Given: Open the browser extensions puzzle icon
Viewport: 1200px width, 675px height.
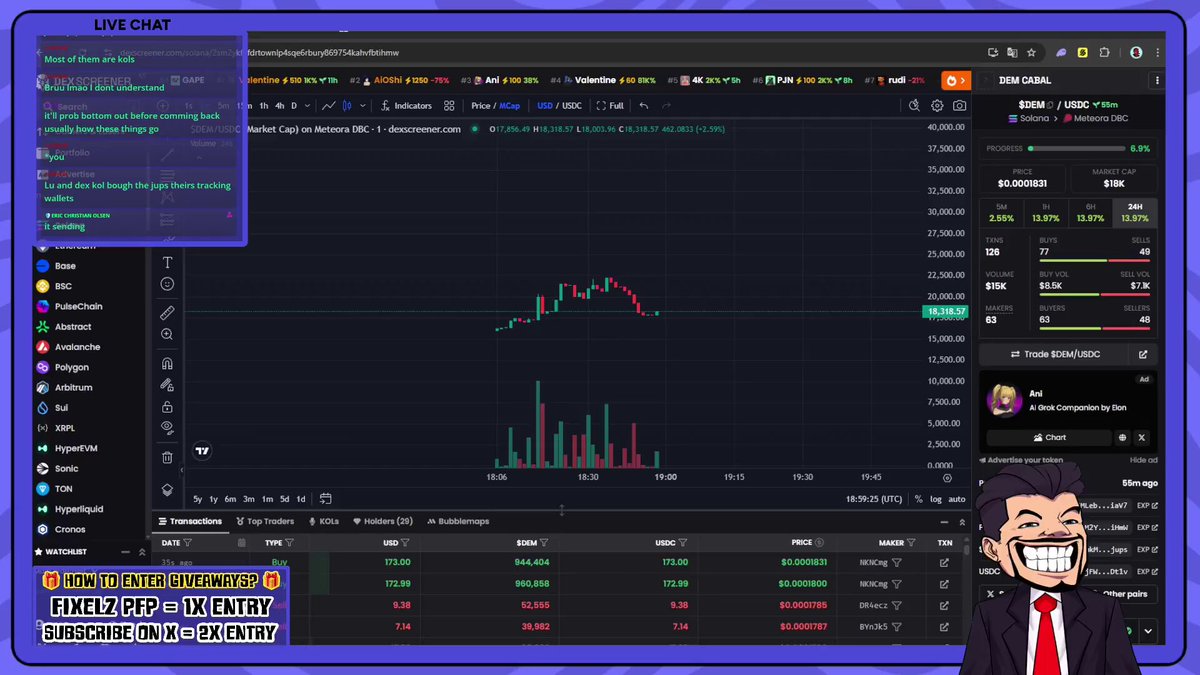Looking at the screenshot, I should (x=1105, y=52).
